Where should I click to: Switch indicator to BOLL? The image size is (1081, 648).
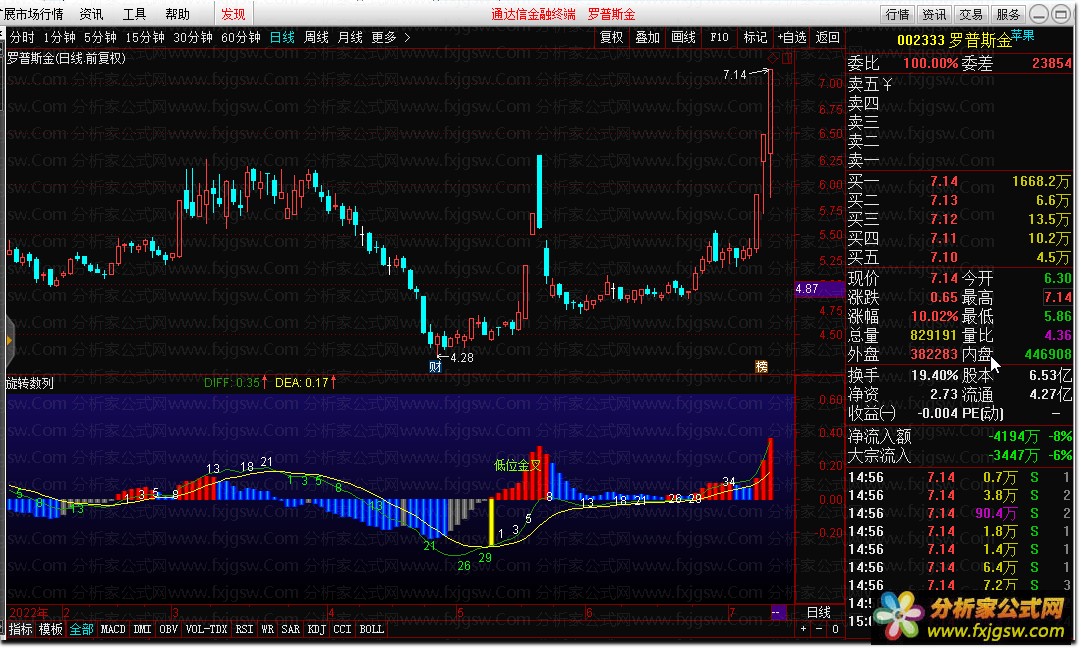pyautogui.click(x=372, y=629)
